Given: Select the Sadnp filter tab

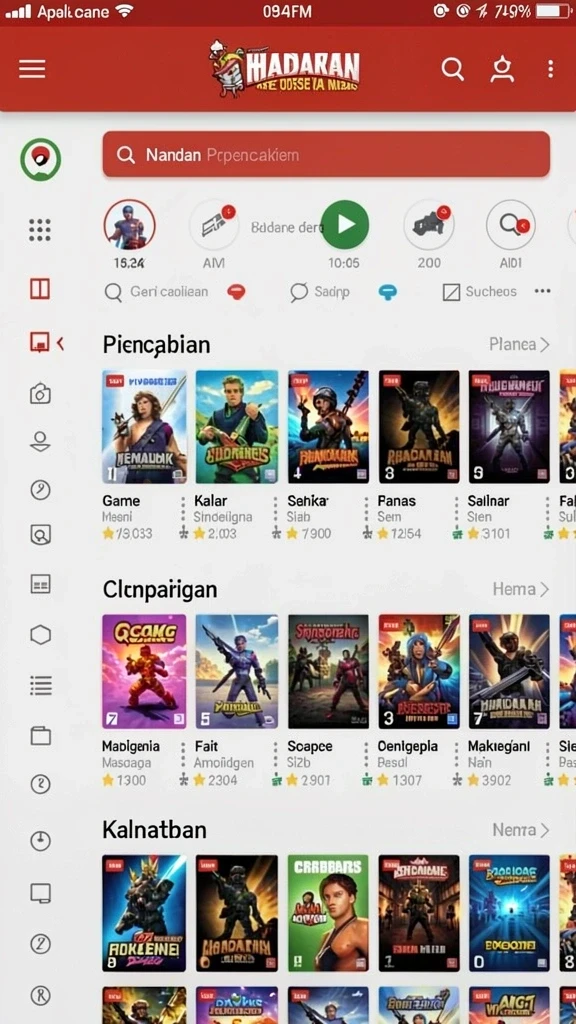Looking at the screenshot, I should (x=320, y=292).
